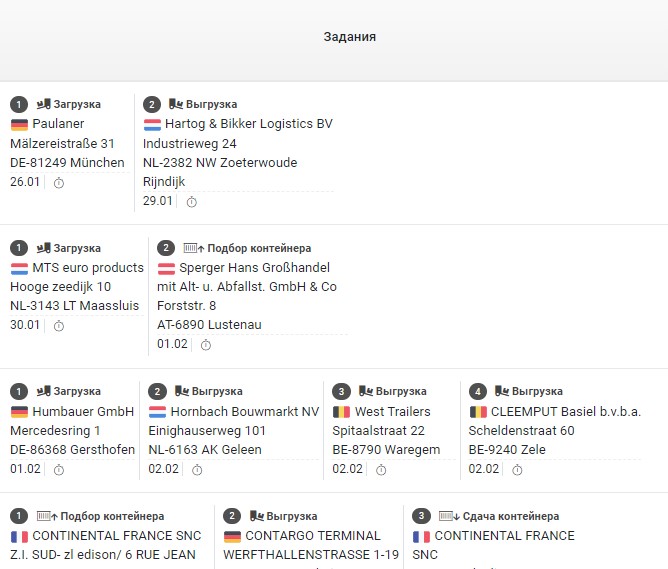This screenshot has height=569, width=668.
Task: Click the text CLEEMPUT Basiel b.v.b.a.
Action: [566, 412]
